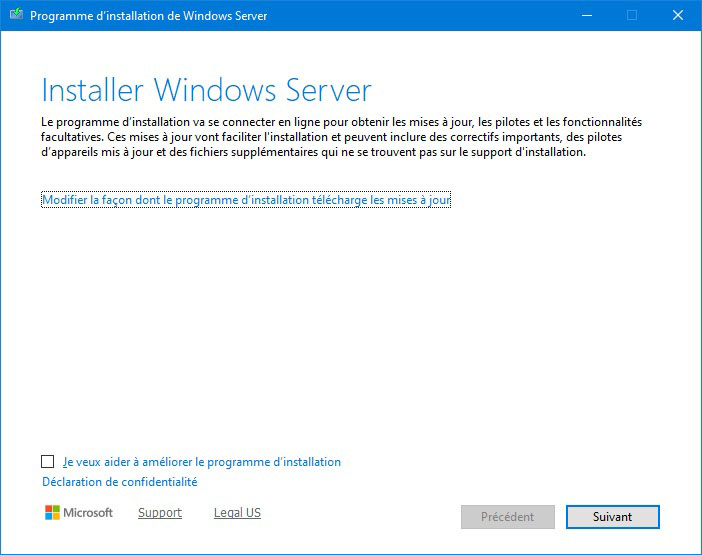Open the 'Déclaration de confidentialité' link
Image resolution: width=702 pixels, height=555 pixels.
[119, 482]
